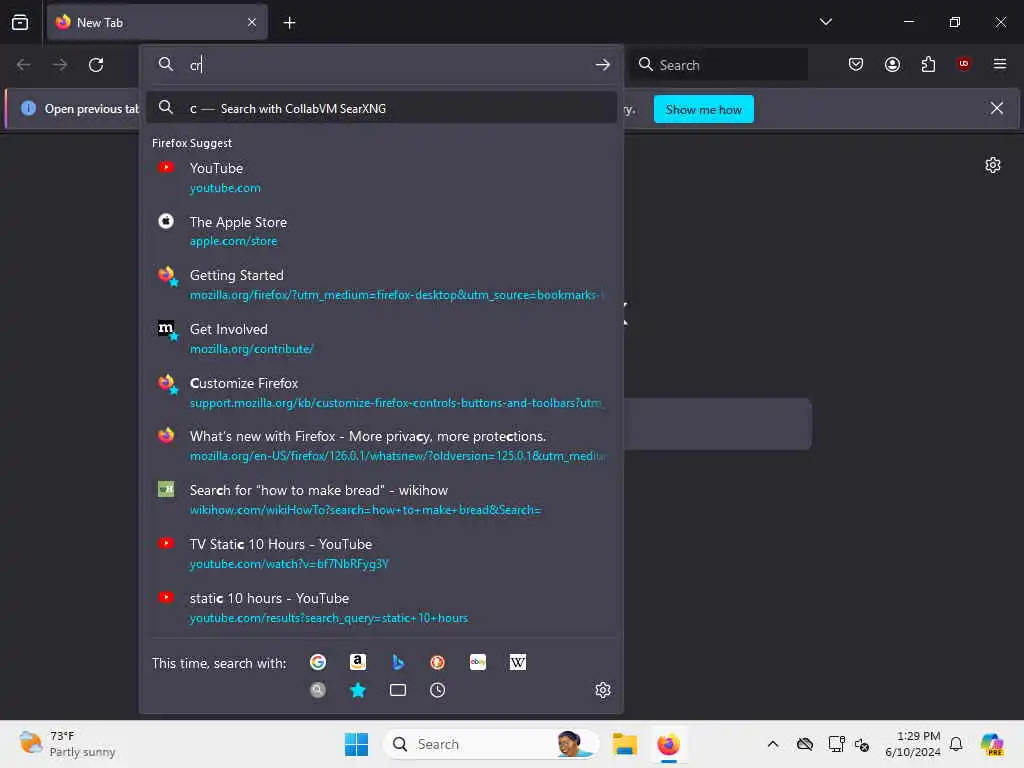
Task: Choose Getting Started suggestion
Action: click(381, 285)
